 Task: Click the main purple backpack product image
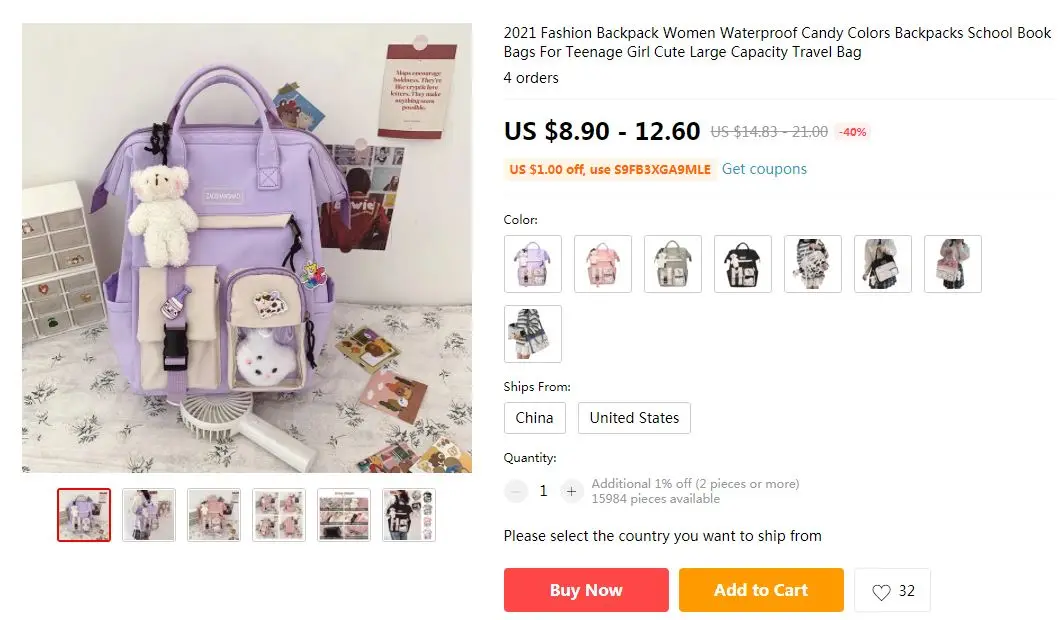point(247,248)
